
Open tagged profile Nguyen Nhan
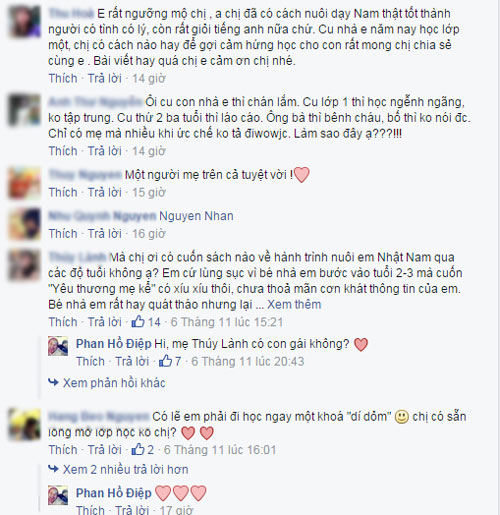pos(196,216)
